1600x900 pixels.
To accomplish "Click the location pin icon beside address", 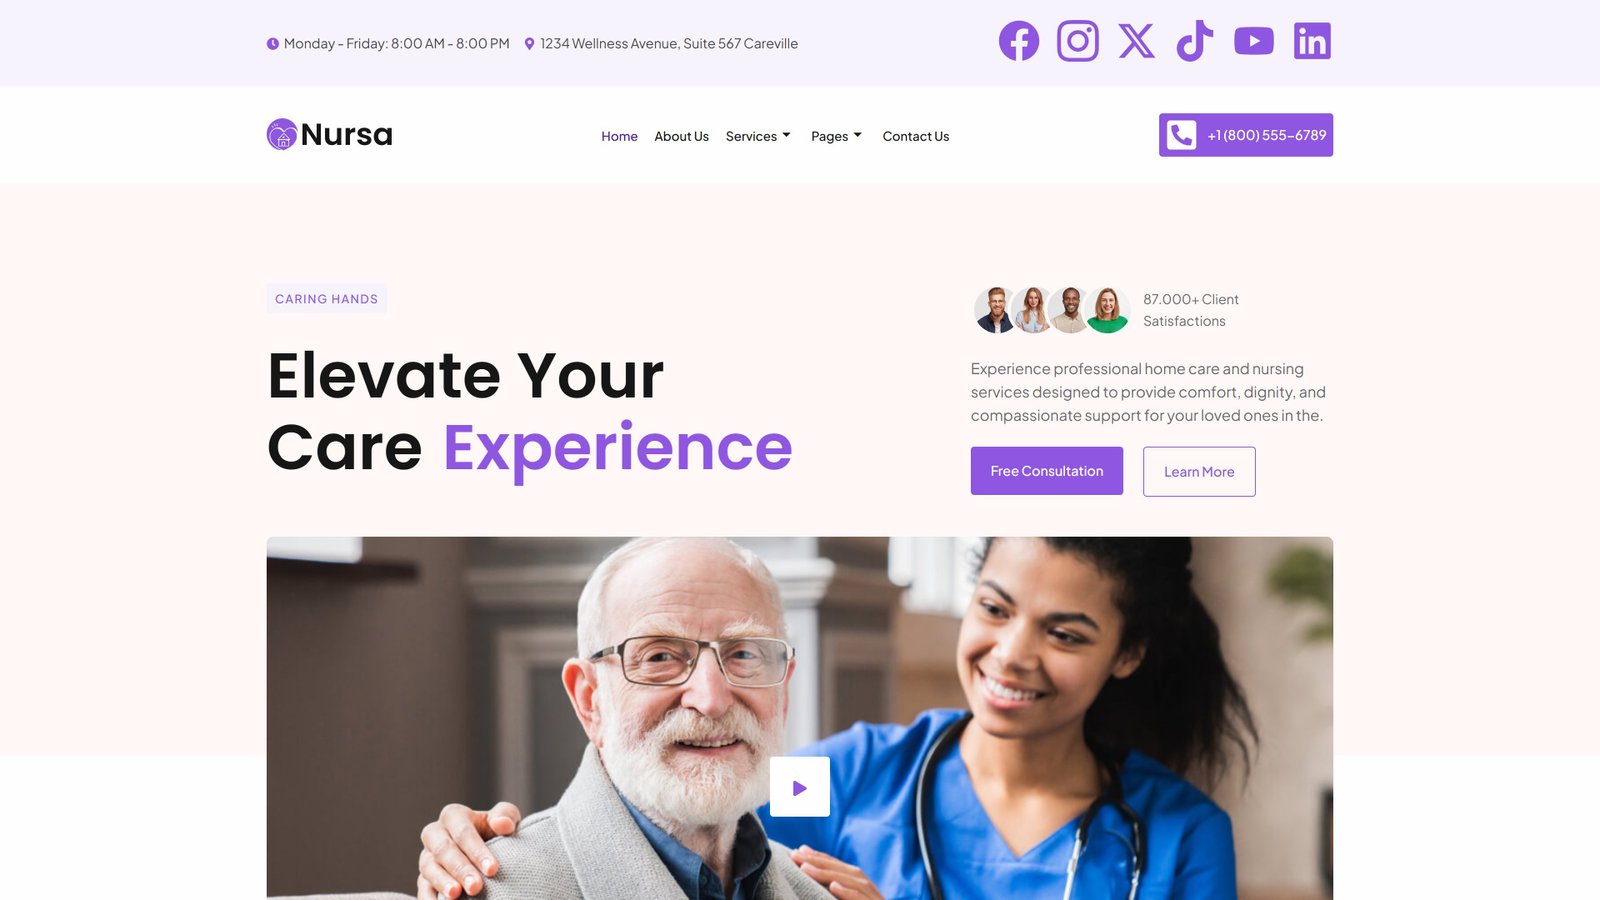I will click(529, 44).
